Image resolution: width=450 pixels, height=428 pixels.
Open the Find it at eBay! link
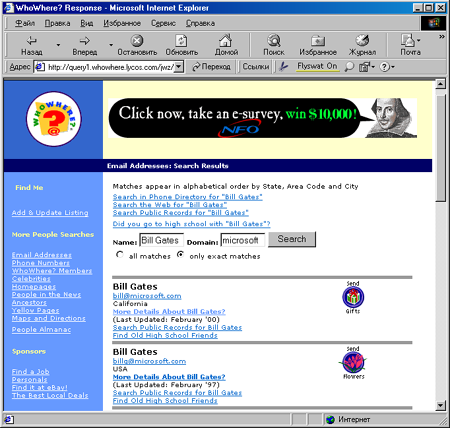(x=39, y=388)
